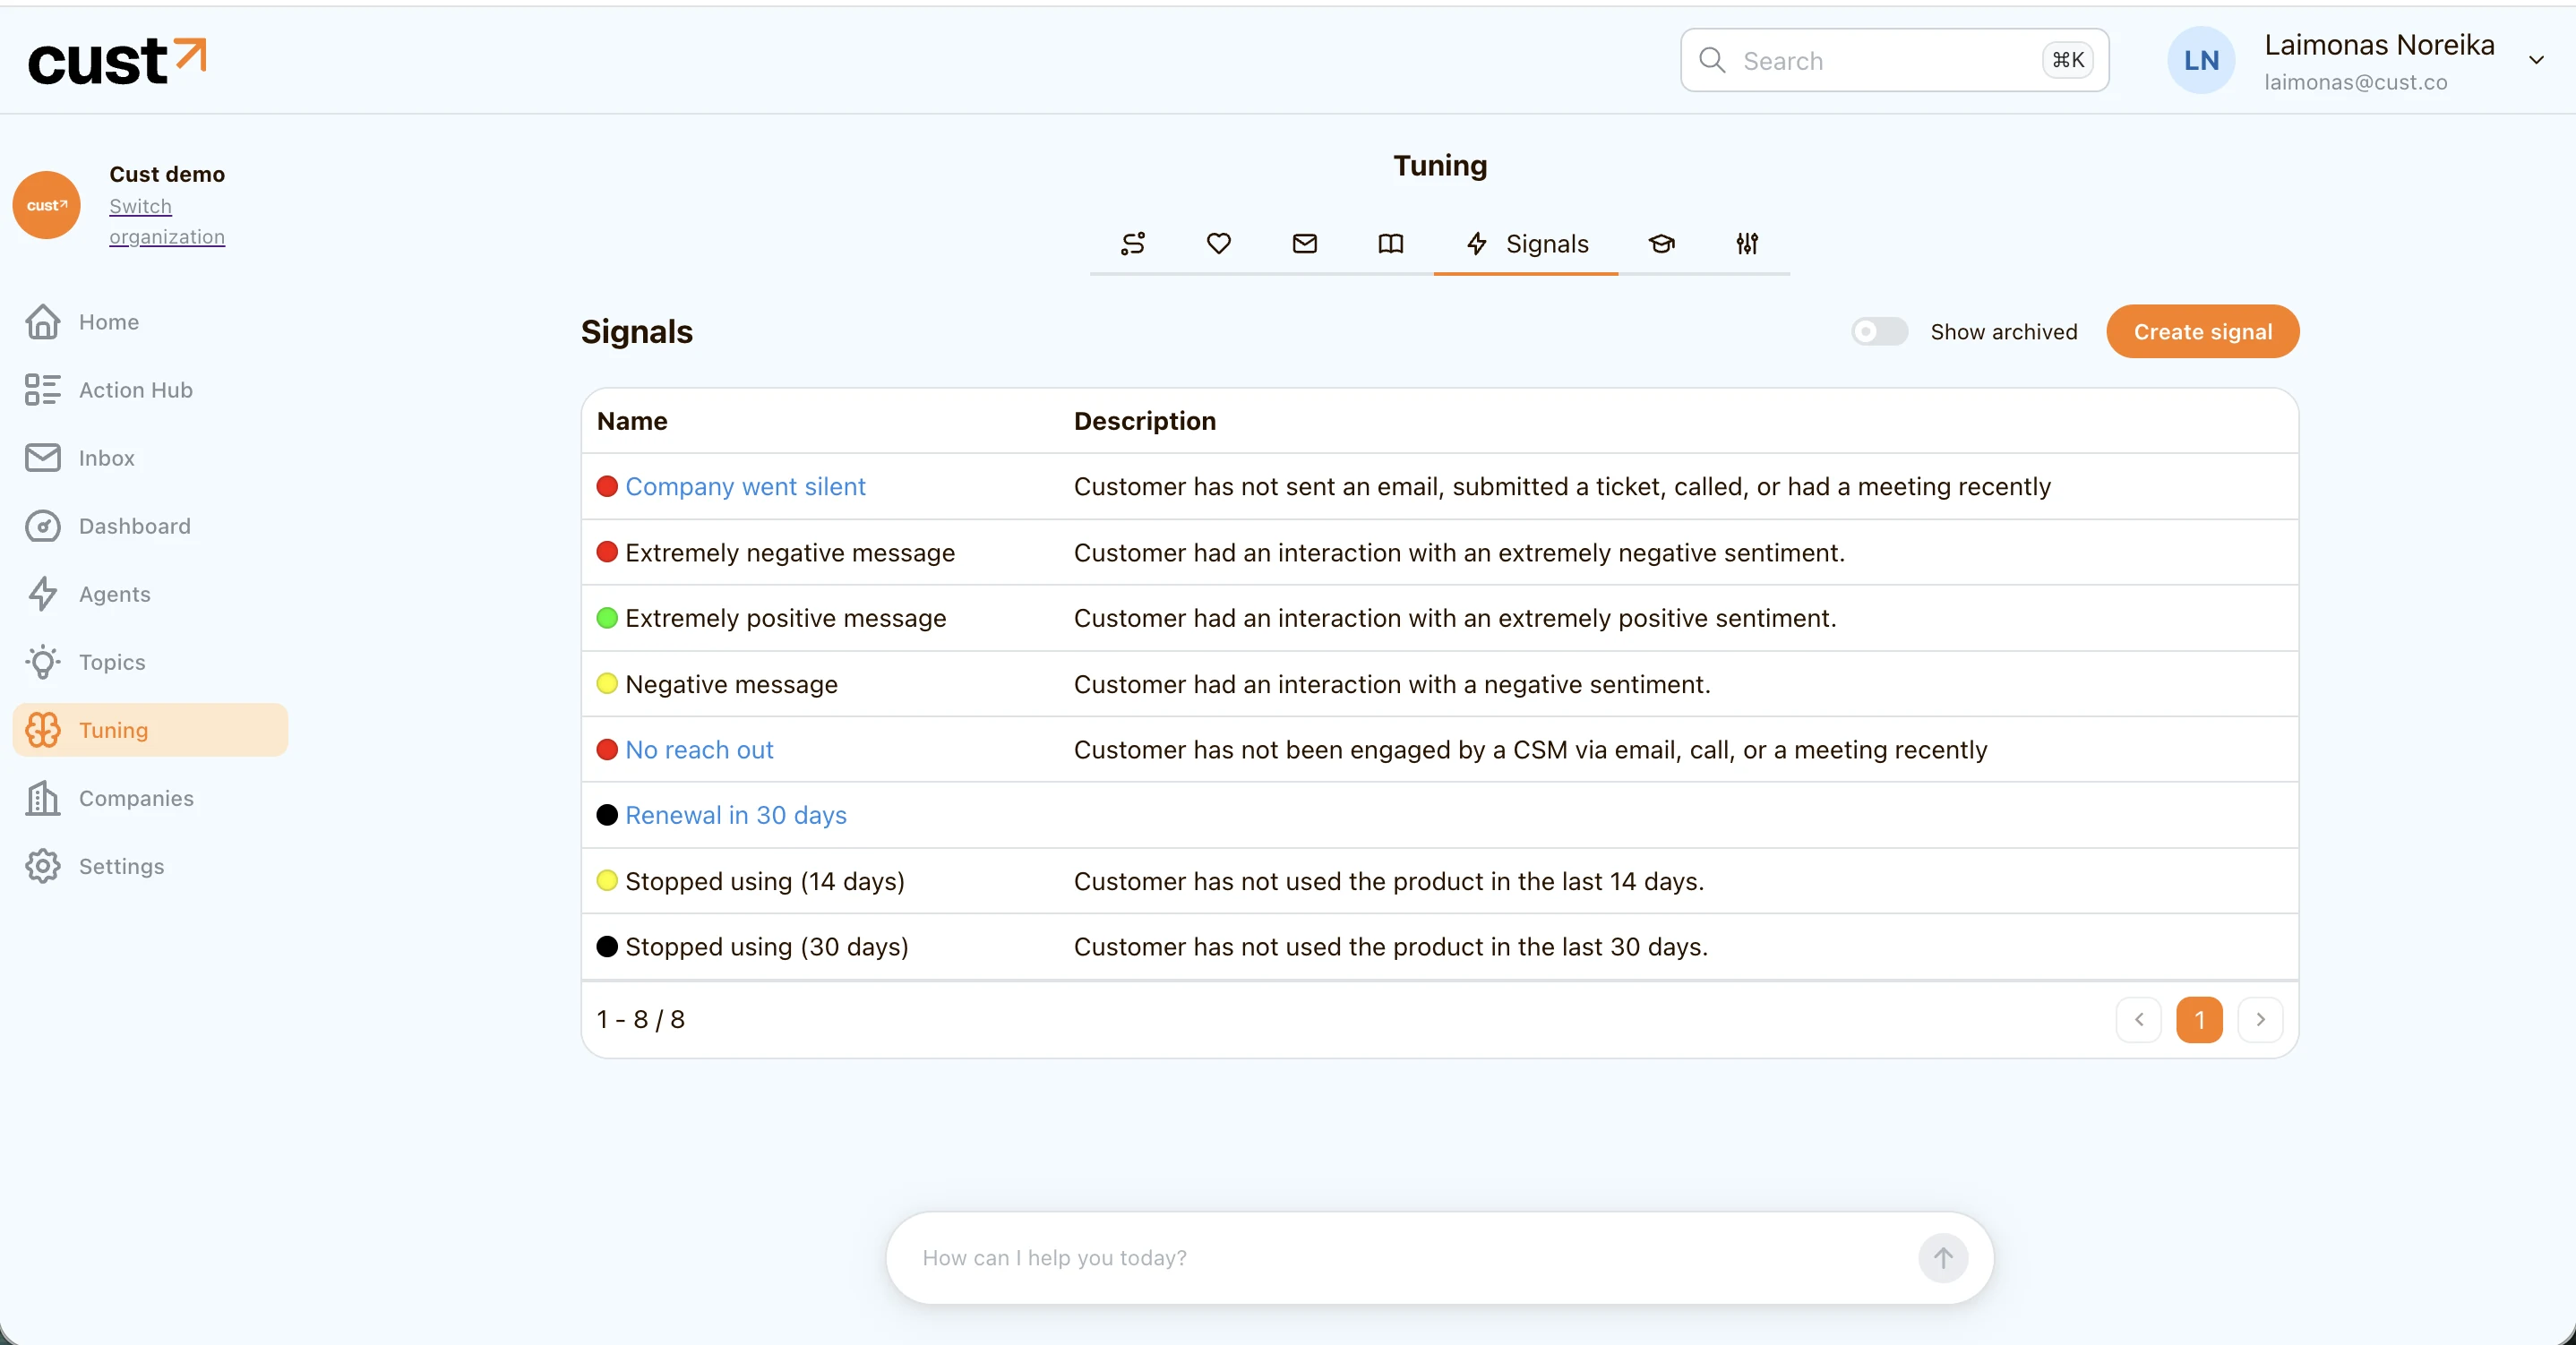This screenshot has width=2576, height=1345.
Task: Click the previous page arrow
Action: (x=2139, y=1019)
